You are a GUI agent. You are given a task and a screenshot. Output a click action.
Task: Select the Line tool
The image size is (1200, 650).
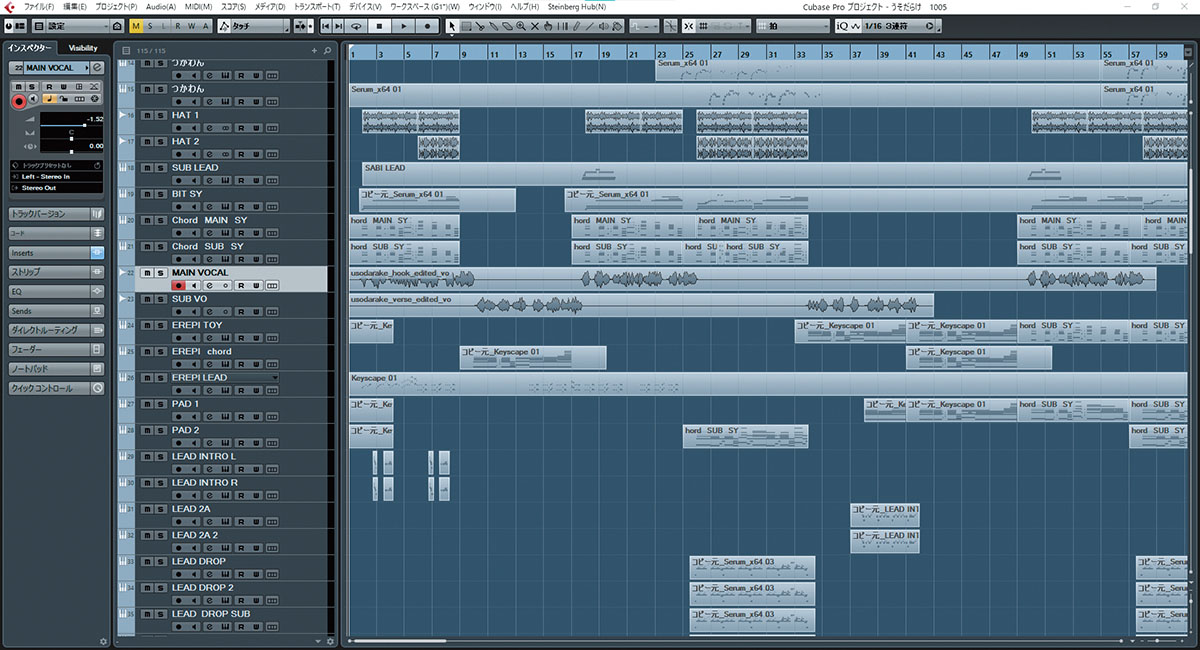(x=589, y=25)
